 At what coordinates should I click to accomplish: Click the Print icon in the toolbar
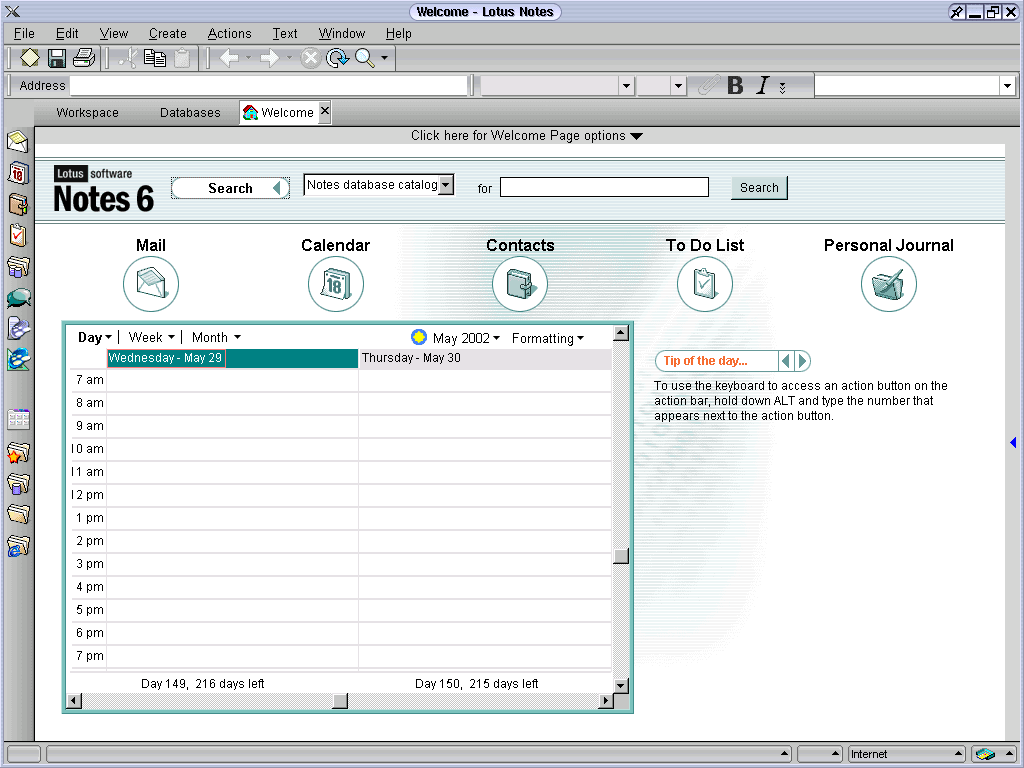click(84, 58)
